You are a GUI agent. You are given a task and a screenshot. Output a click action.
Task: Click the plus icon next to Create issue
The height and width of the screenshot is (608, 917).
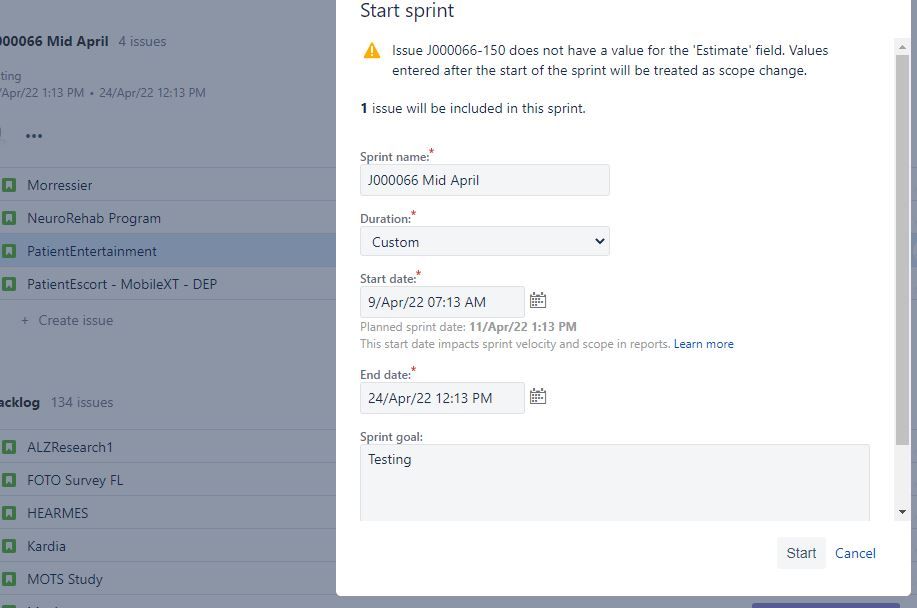pos(25,320)
